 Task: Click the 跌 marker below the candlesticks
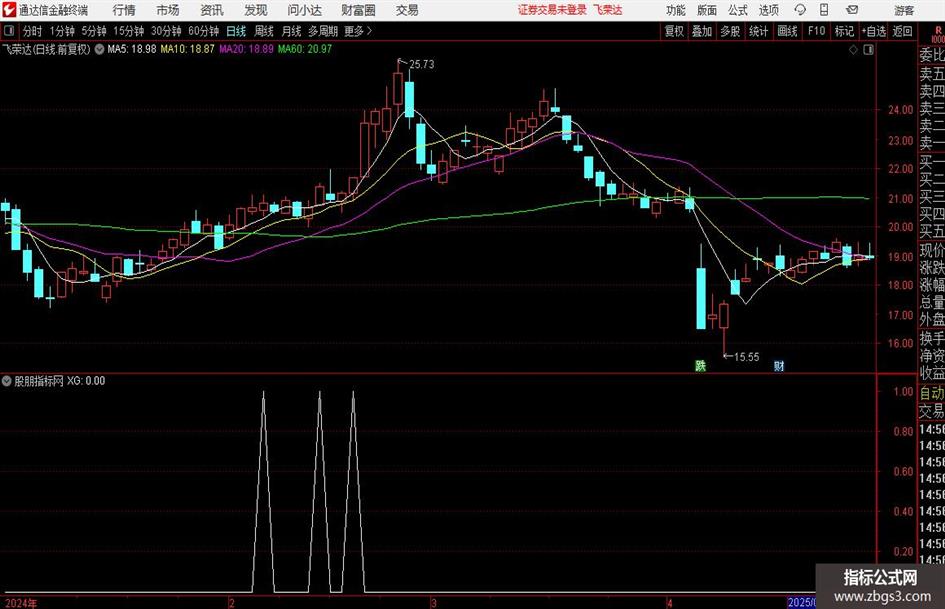point(700,365)
